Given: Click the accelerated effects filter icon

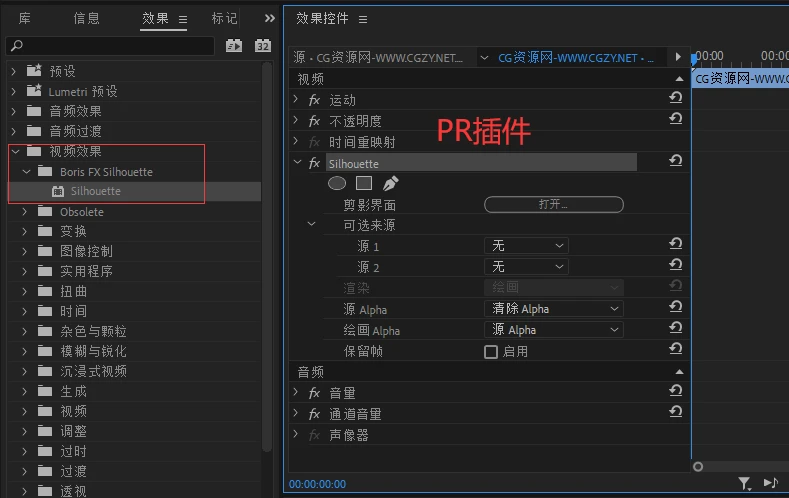Looking at the screenshot, I should pos(234,46).
